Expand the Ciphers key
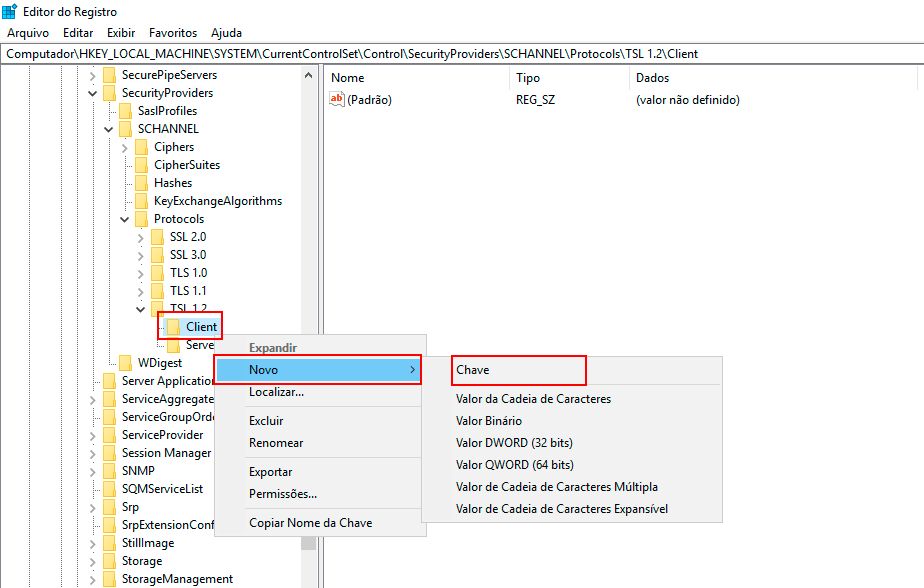 (x=124, y=147)
